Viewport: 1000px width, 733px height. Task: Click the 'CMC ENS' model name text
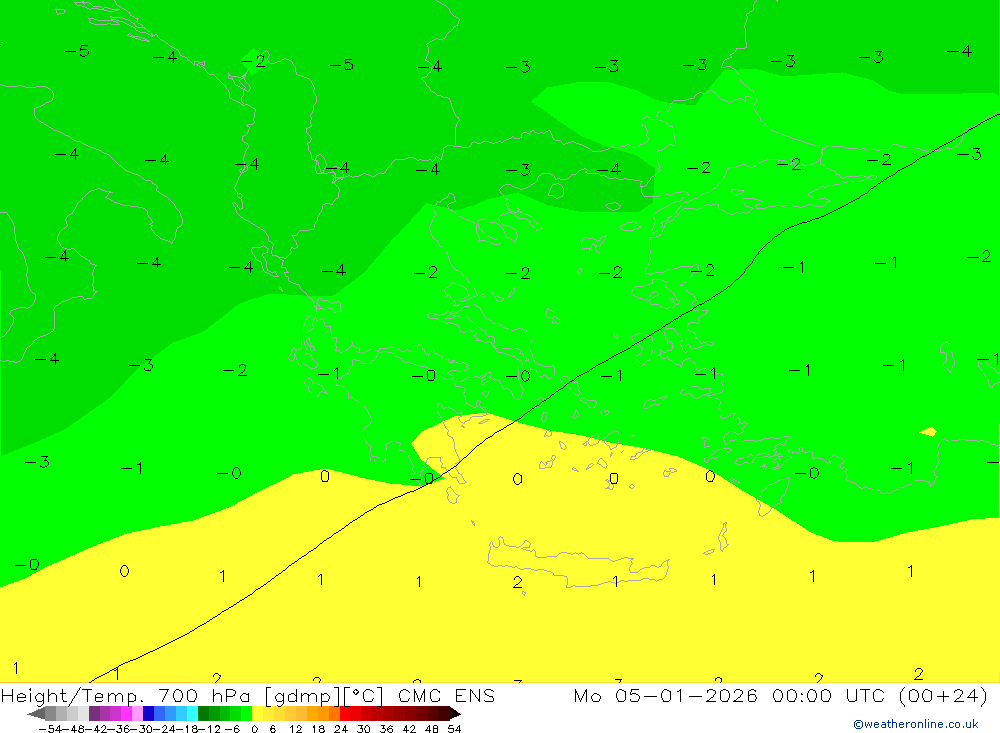pos(446,695)
